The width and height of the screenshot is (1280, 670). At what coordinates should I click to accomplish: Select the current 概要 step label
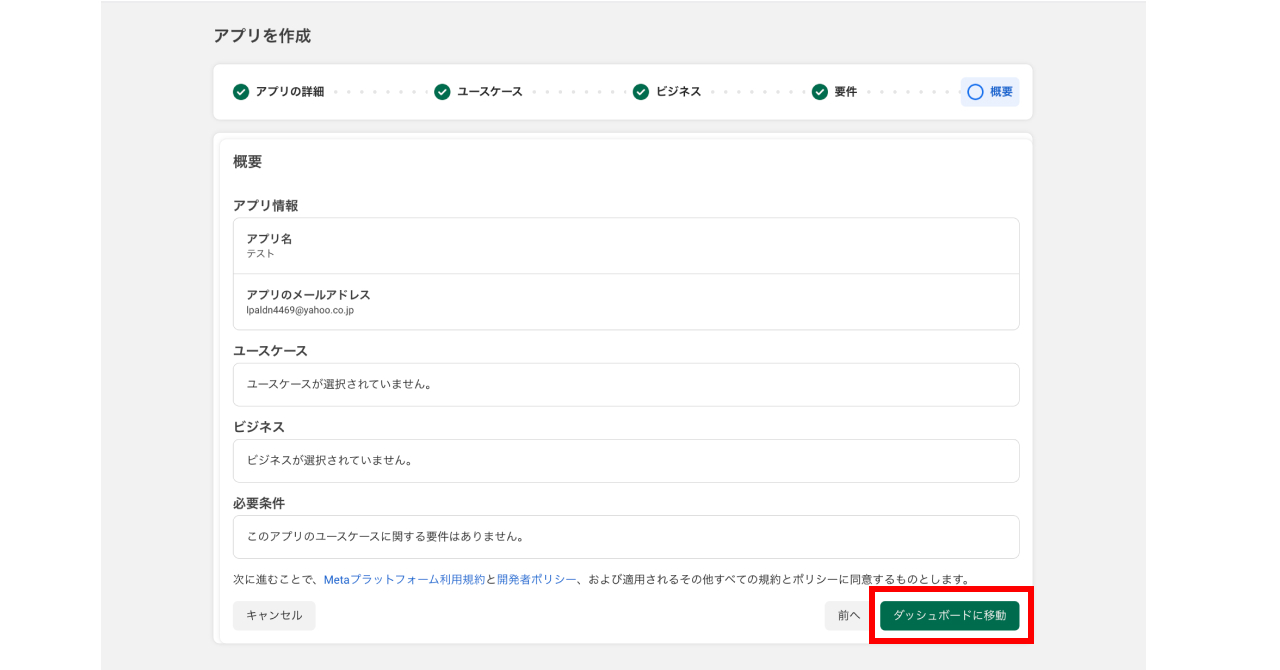1001,92
